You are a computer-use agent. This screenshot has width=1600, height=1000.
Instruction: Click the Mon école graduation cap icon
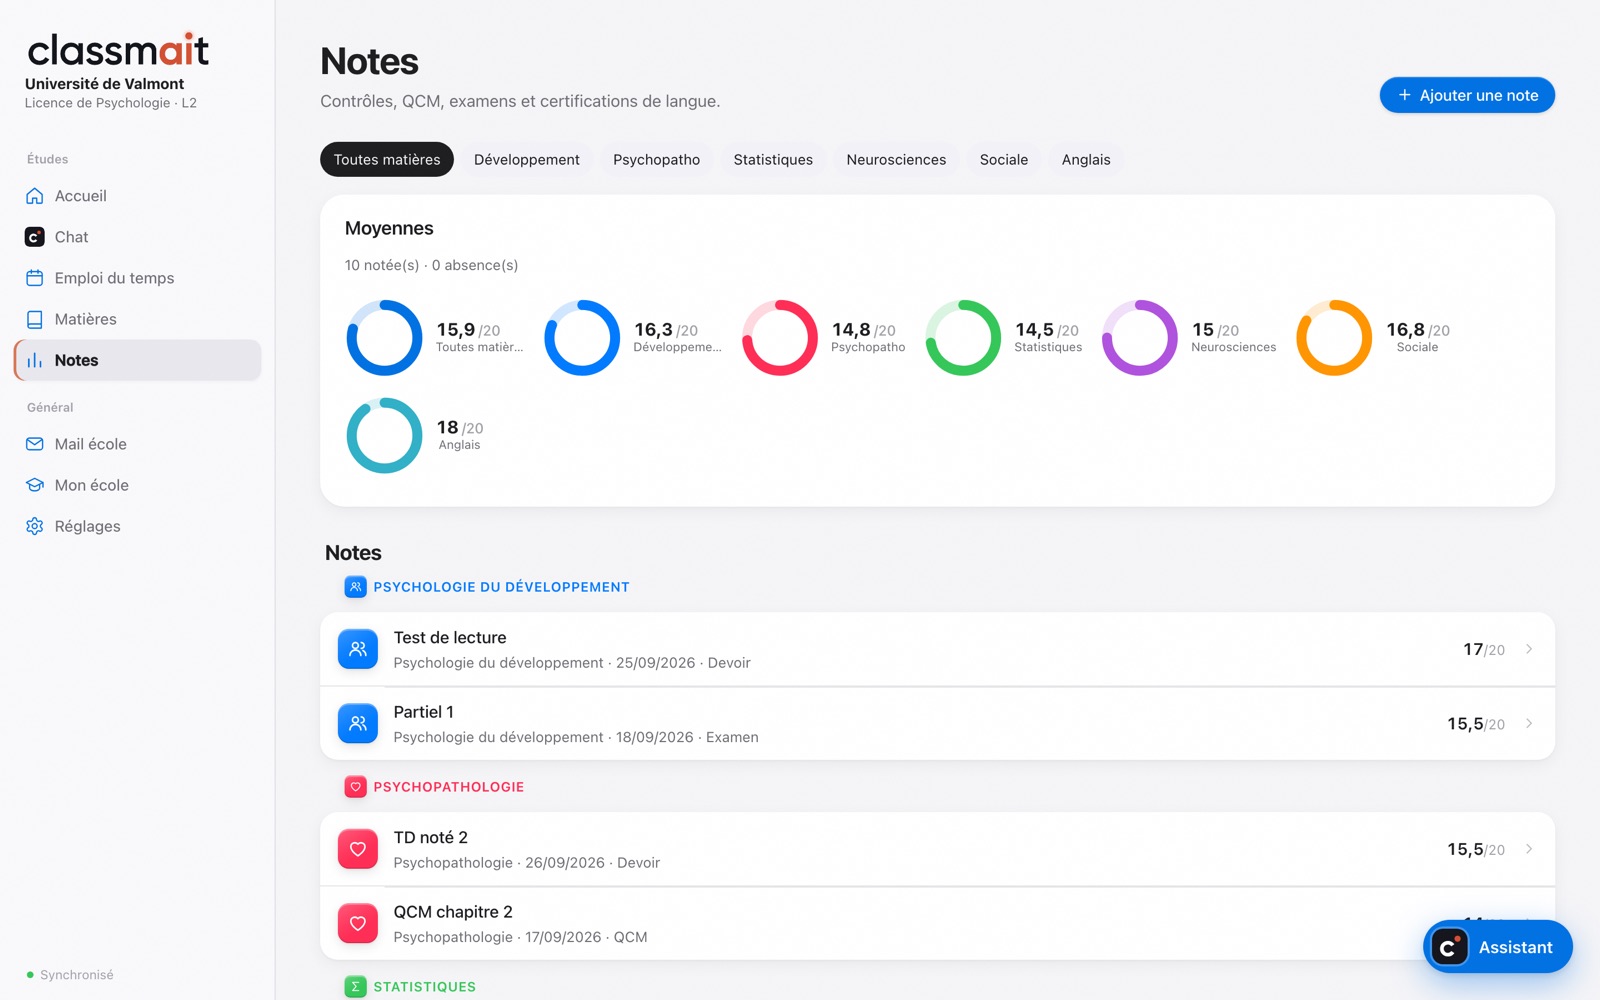[x=35, y=485]
